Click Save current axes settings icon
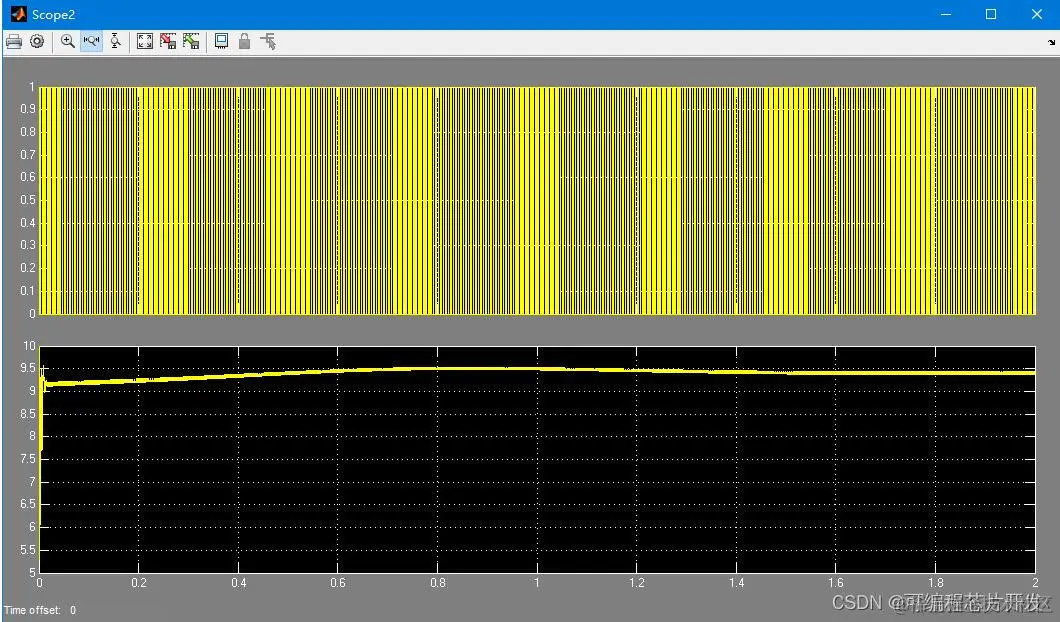 click(x=168, y=41)
